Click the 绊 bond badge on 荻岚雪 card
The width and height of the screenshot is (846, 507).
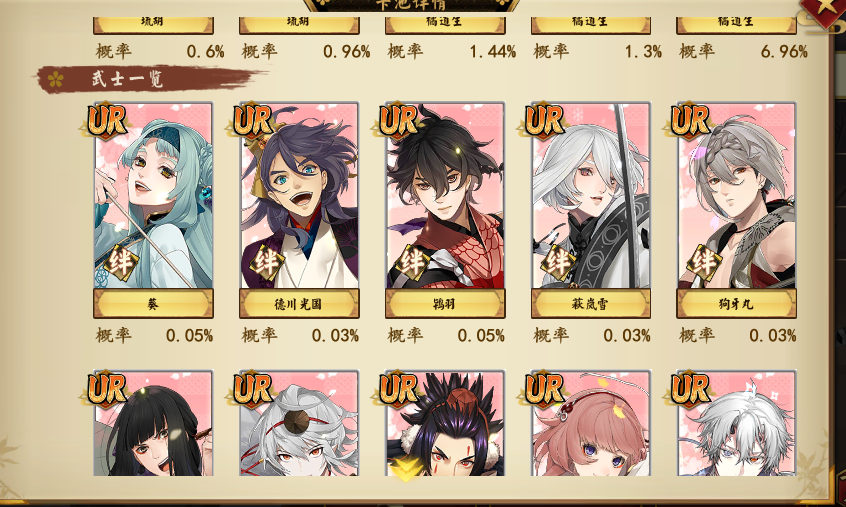point(558,263)
